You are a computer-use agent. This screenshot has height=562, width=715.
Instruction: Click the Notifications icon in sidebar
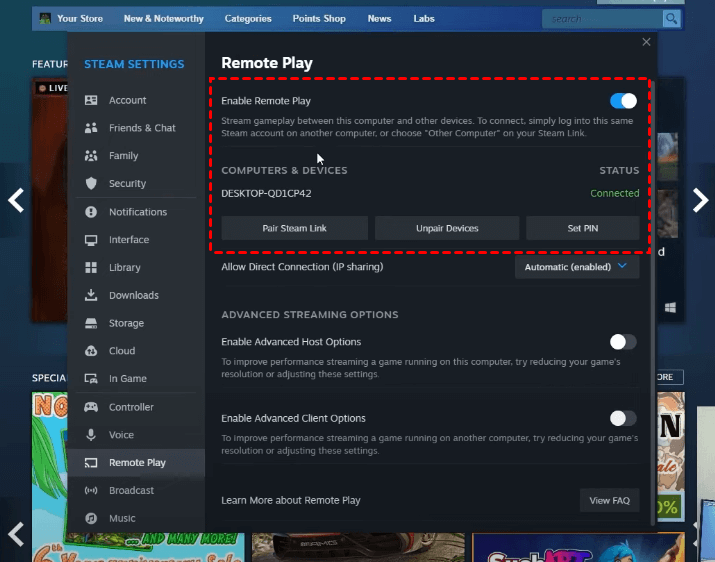point(91,212)
